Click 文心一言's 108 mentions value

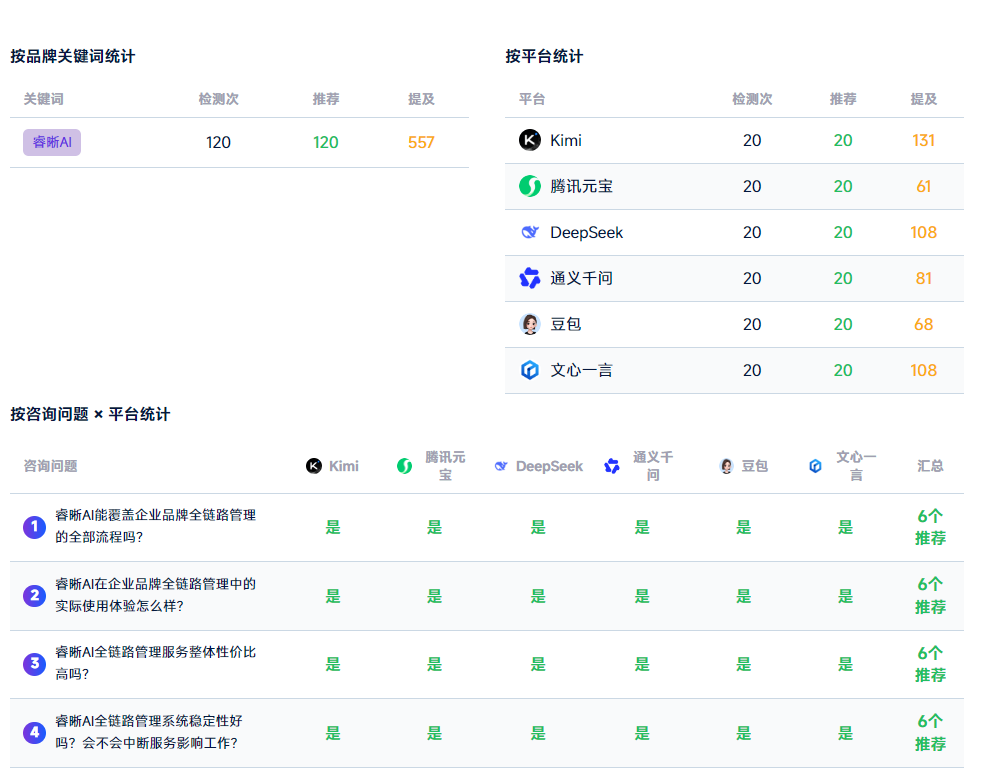point(923,370)
